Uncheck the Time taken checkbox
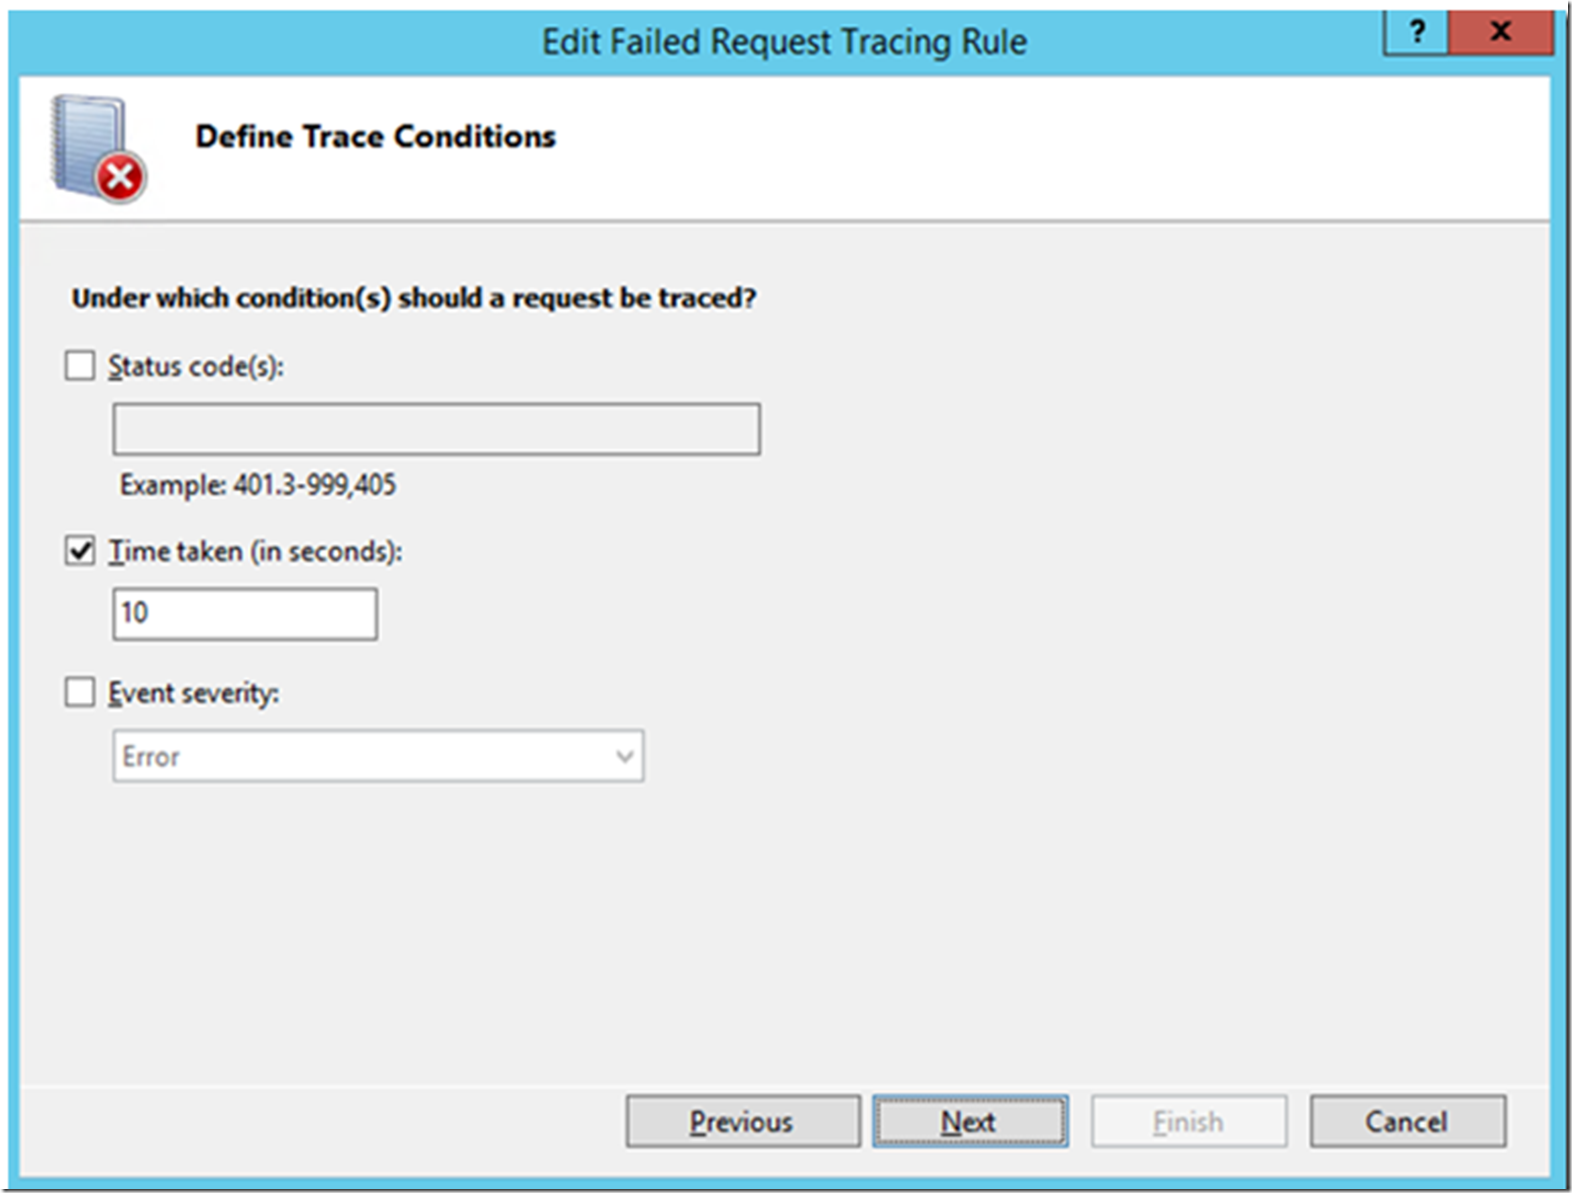Image resolution: width=1572 pixels, height=1193 pixels. click(80, 551)
